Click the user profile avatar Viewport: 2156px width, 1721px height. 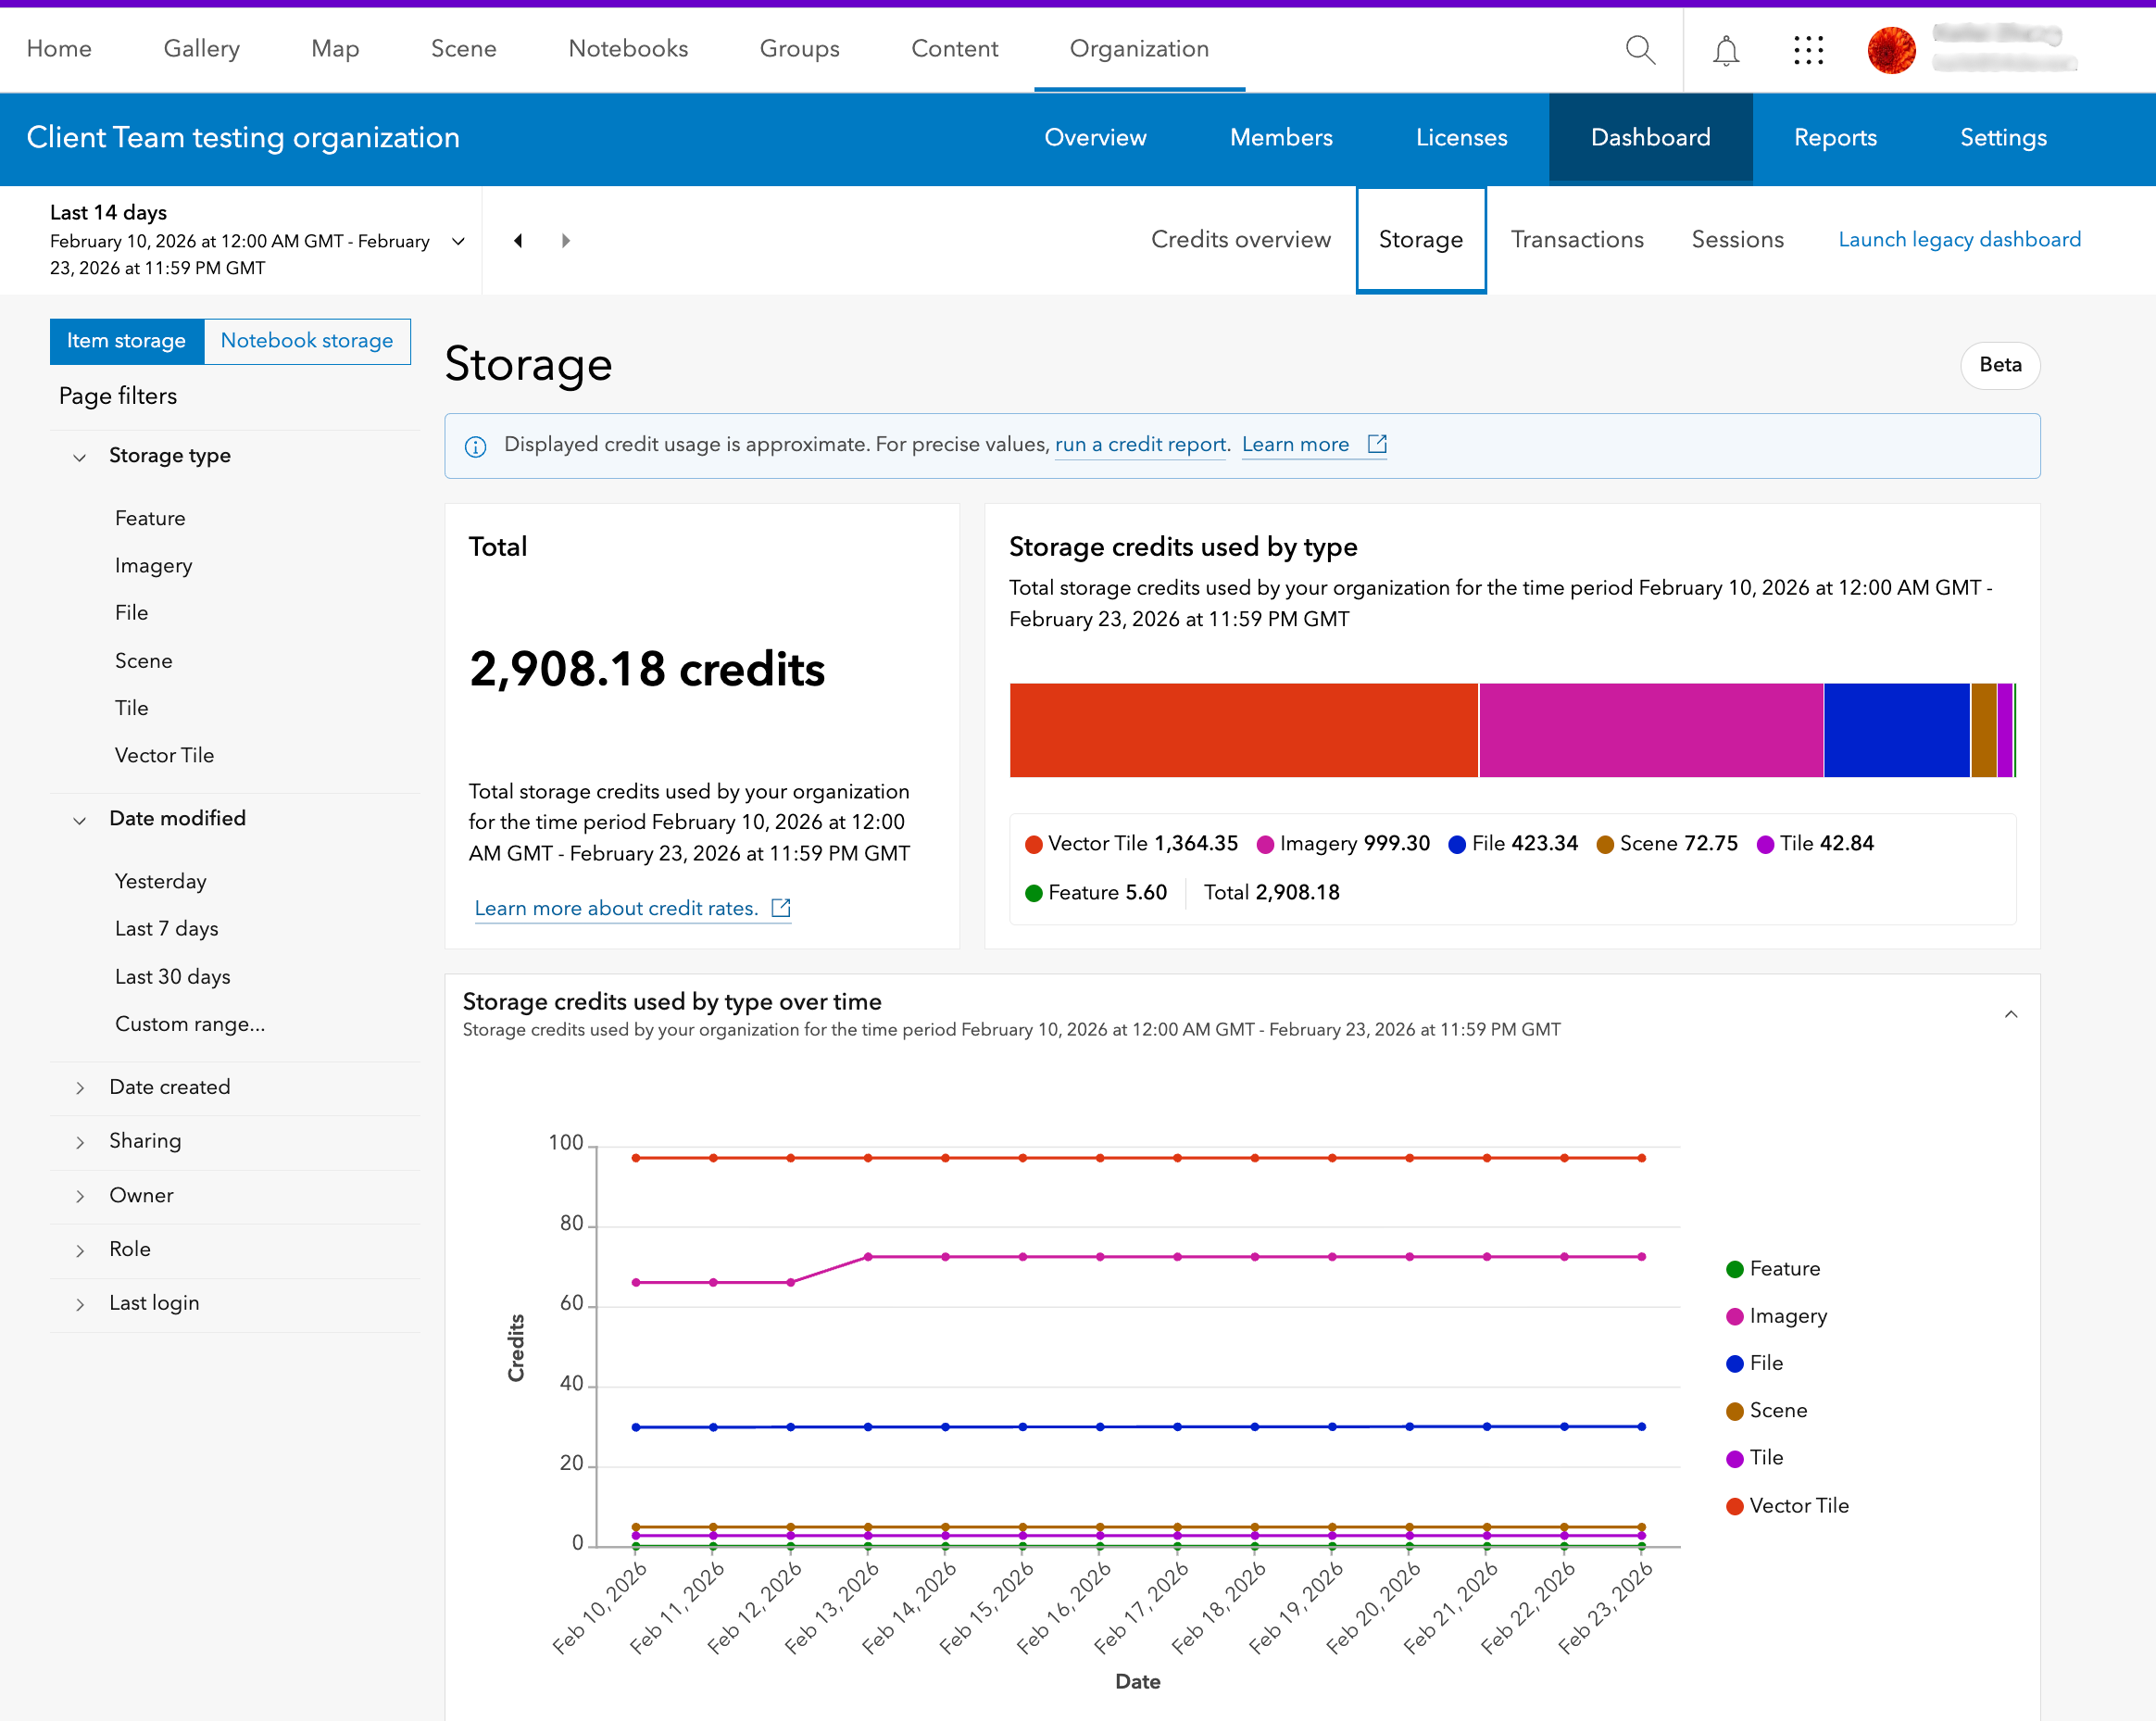(1891, 50)
